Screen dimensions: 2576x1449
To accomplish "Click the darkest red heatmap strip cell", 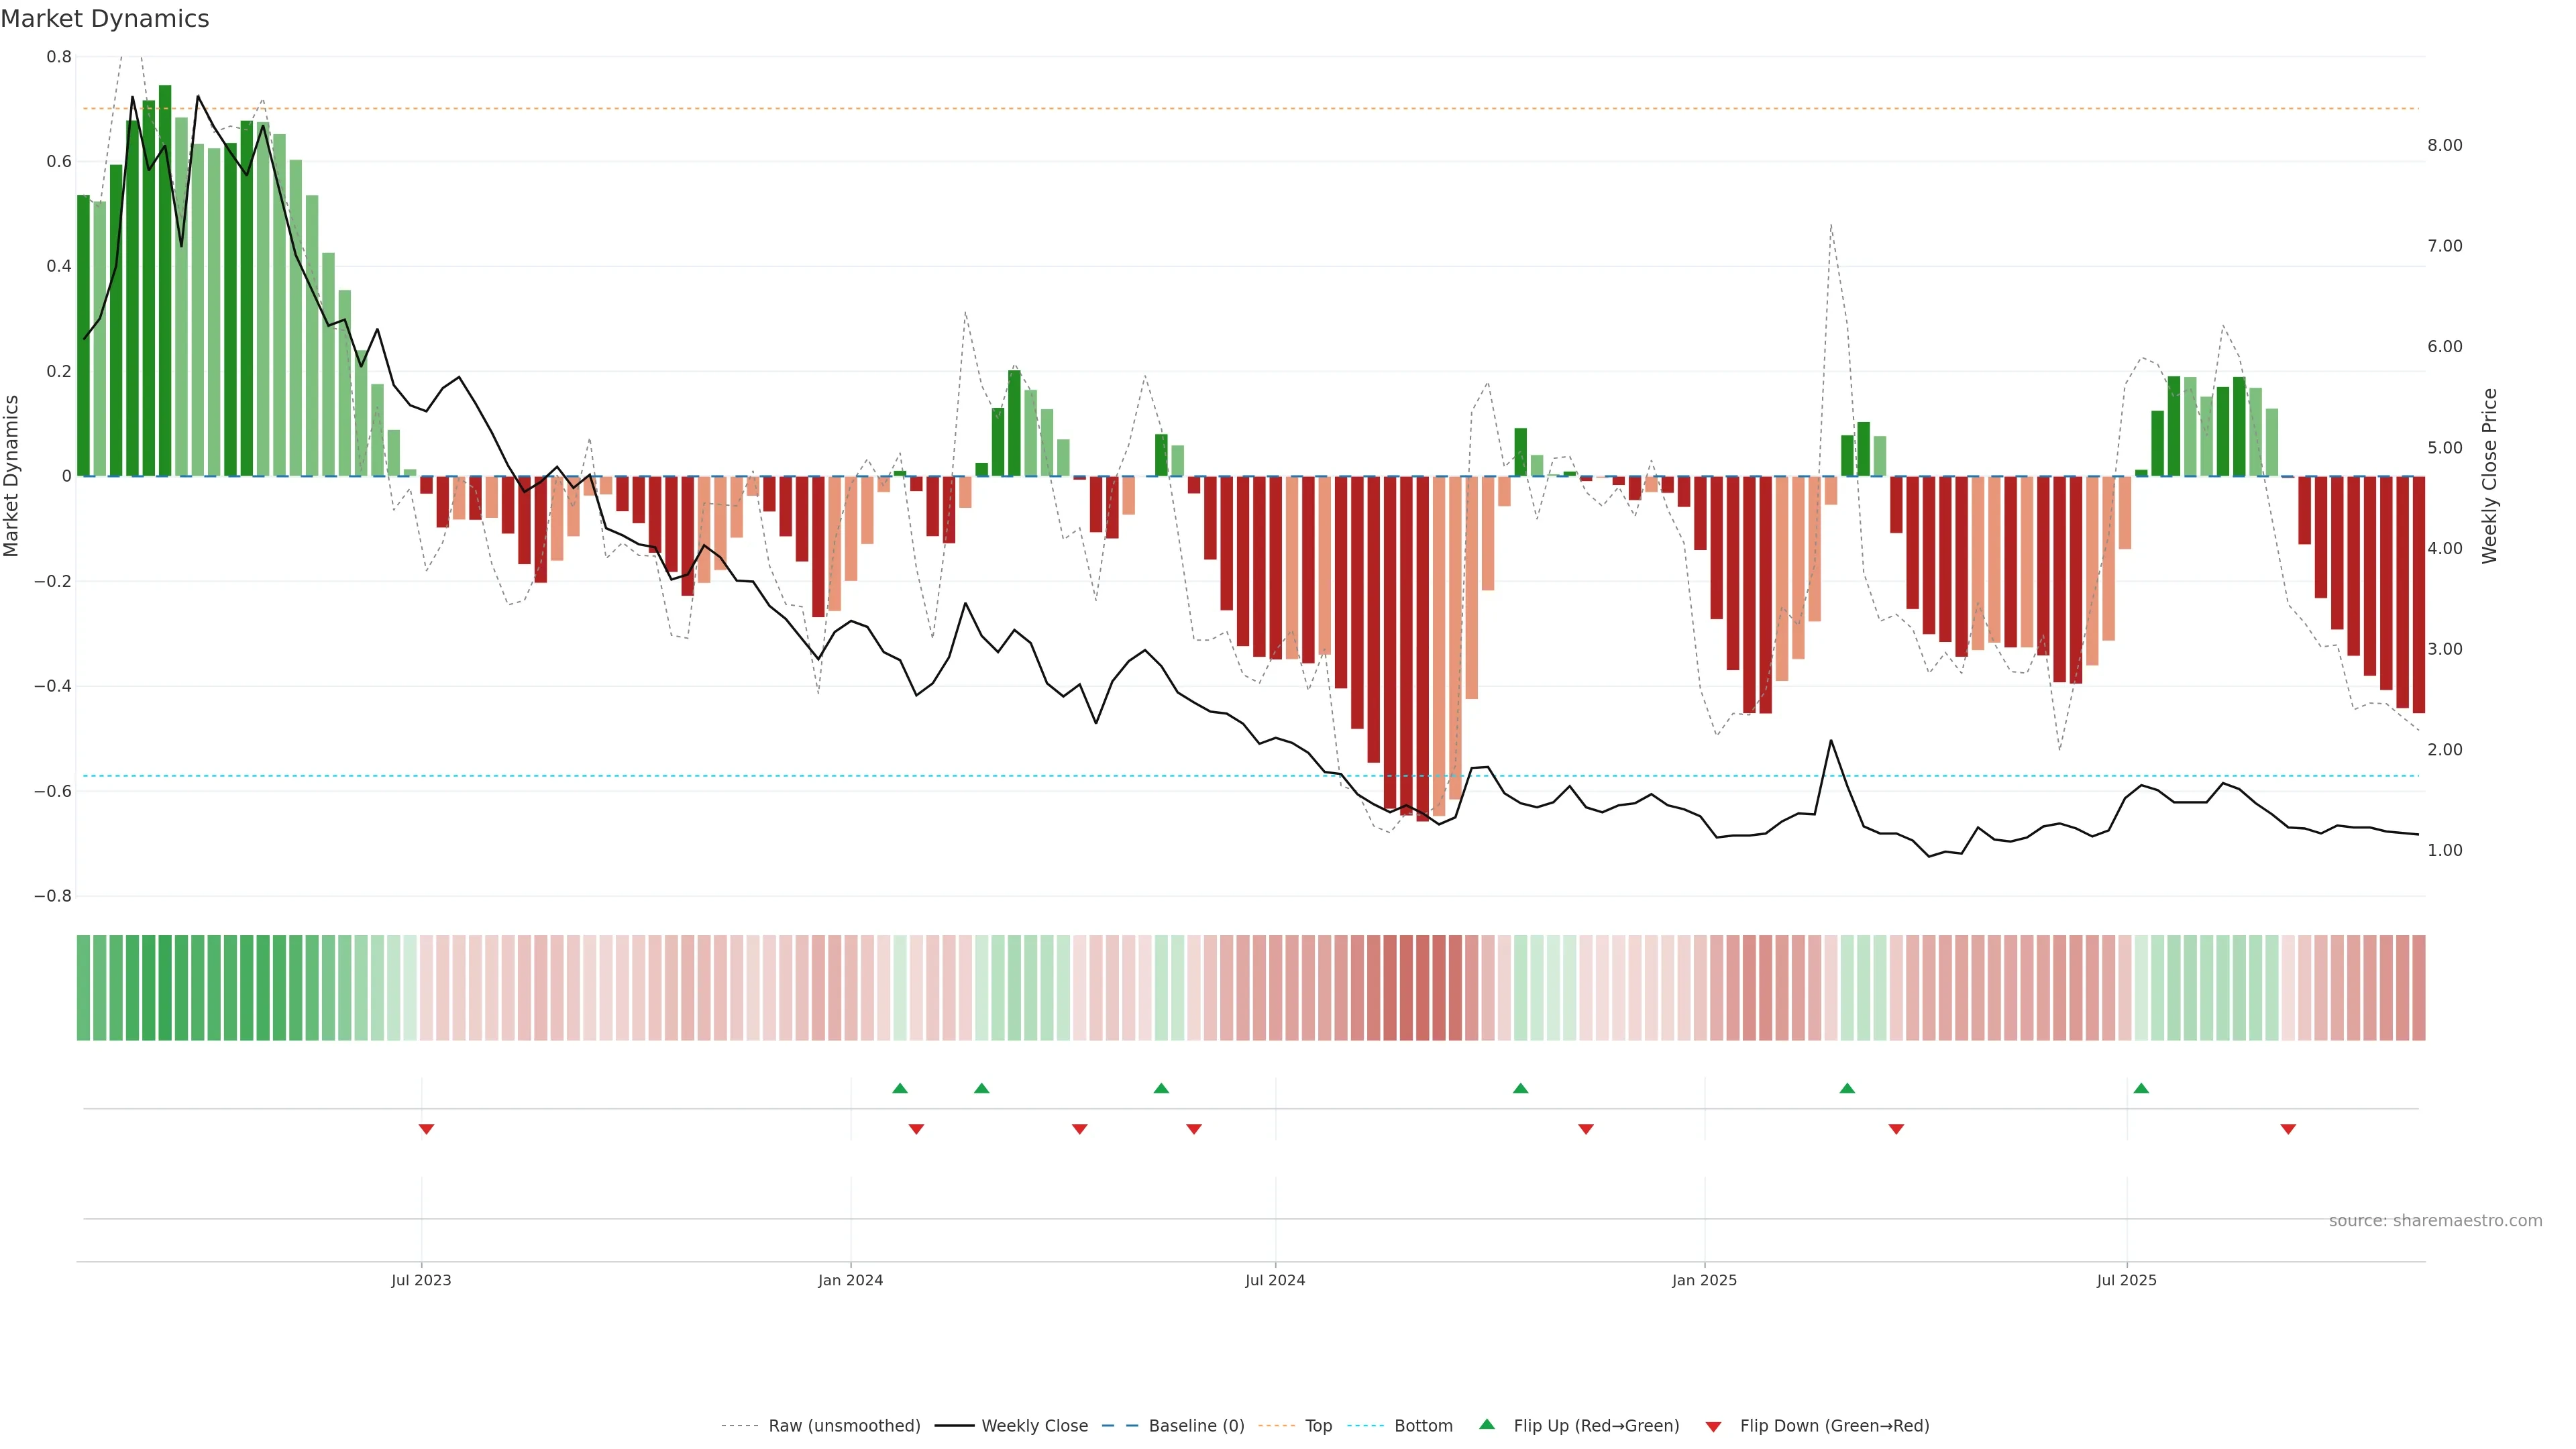I will 1422,987.
